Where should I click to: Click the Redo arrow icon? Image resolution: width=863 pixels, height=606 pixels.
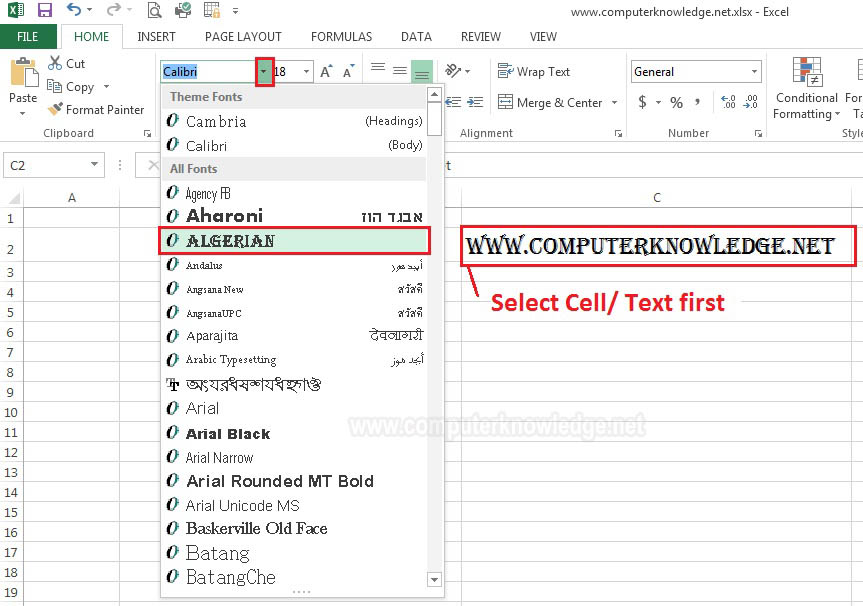point(113,9)
